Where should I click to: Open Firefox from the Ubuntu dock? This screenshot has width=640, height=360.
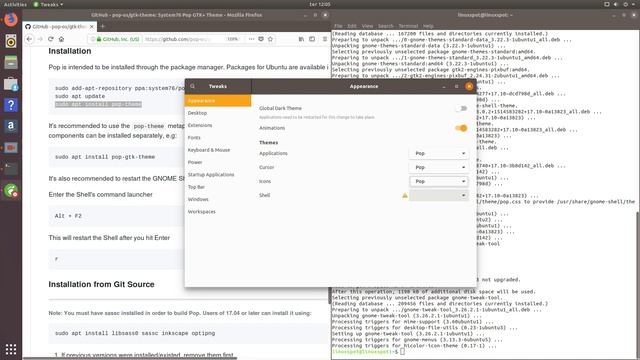tap(11, 19)
